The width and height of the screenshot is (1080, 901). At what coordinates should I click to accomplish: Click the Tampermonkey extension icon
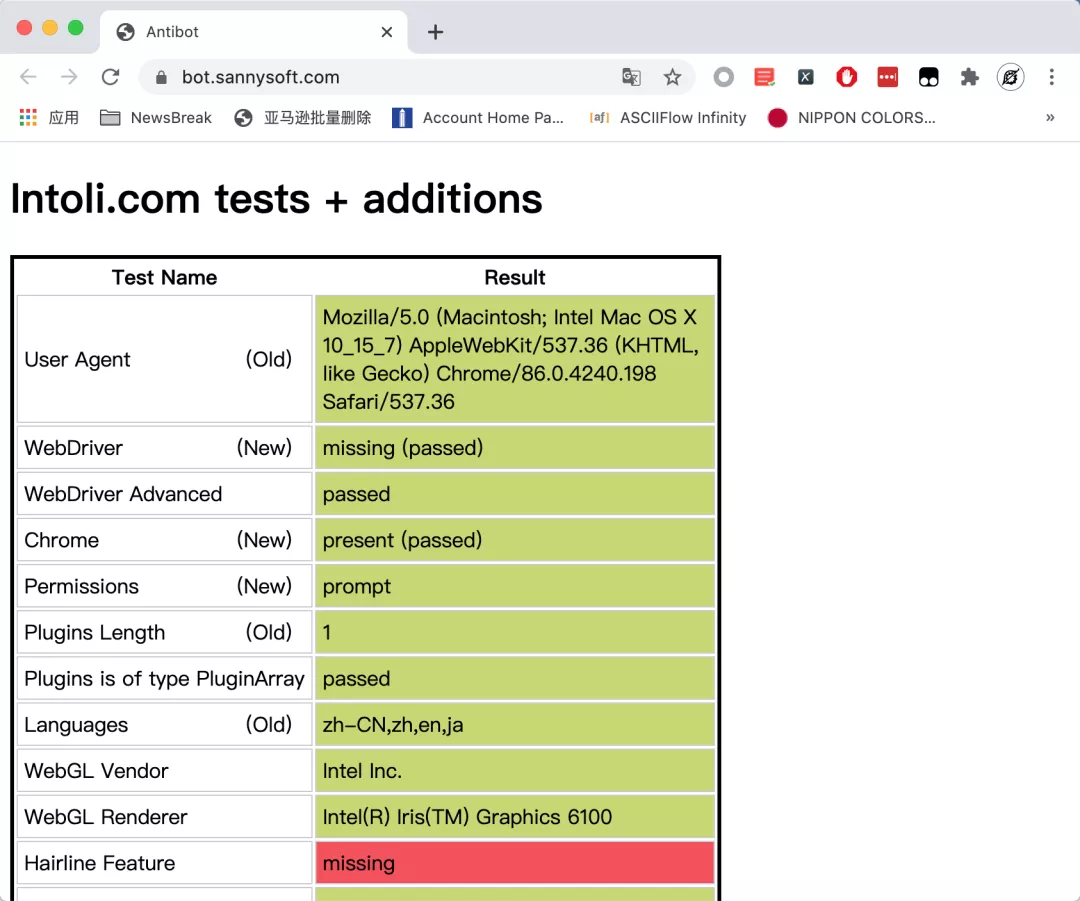(928, 77)
